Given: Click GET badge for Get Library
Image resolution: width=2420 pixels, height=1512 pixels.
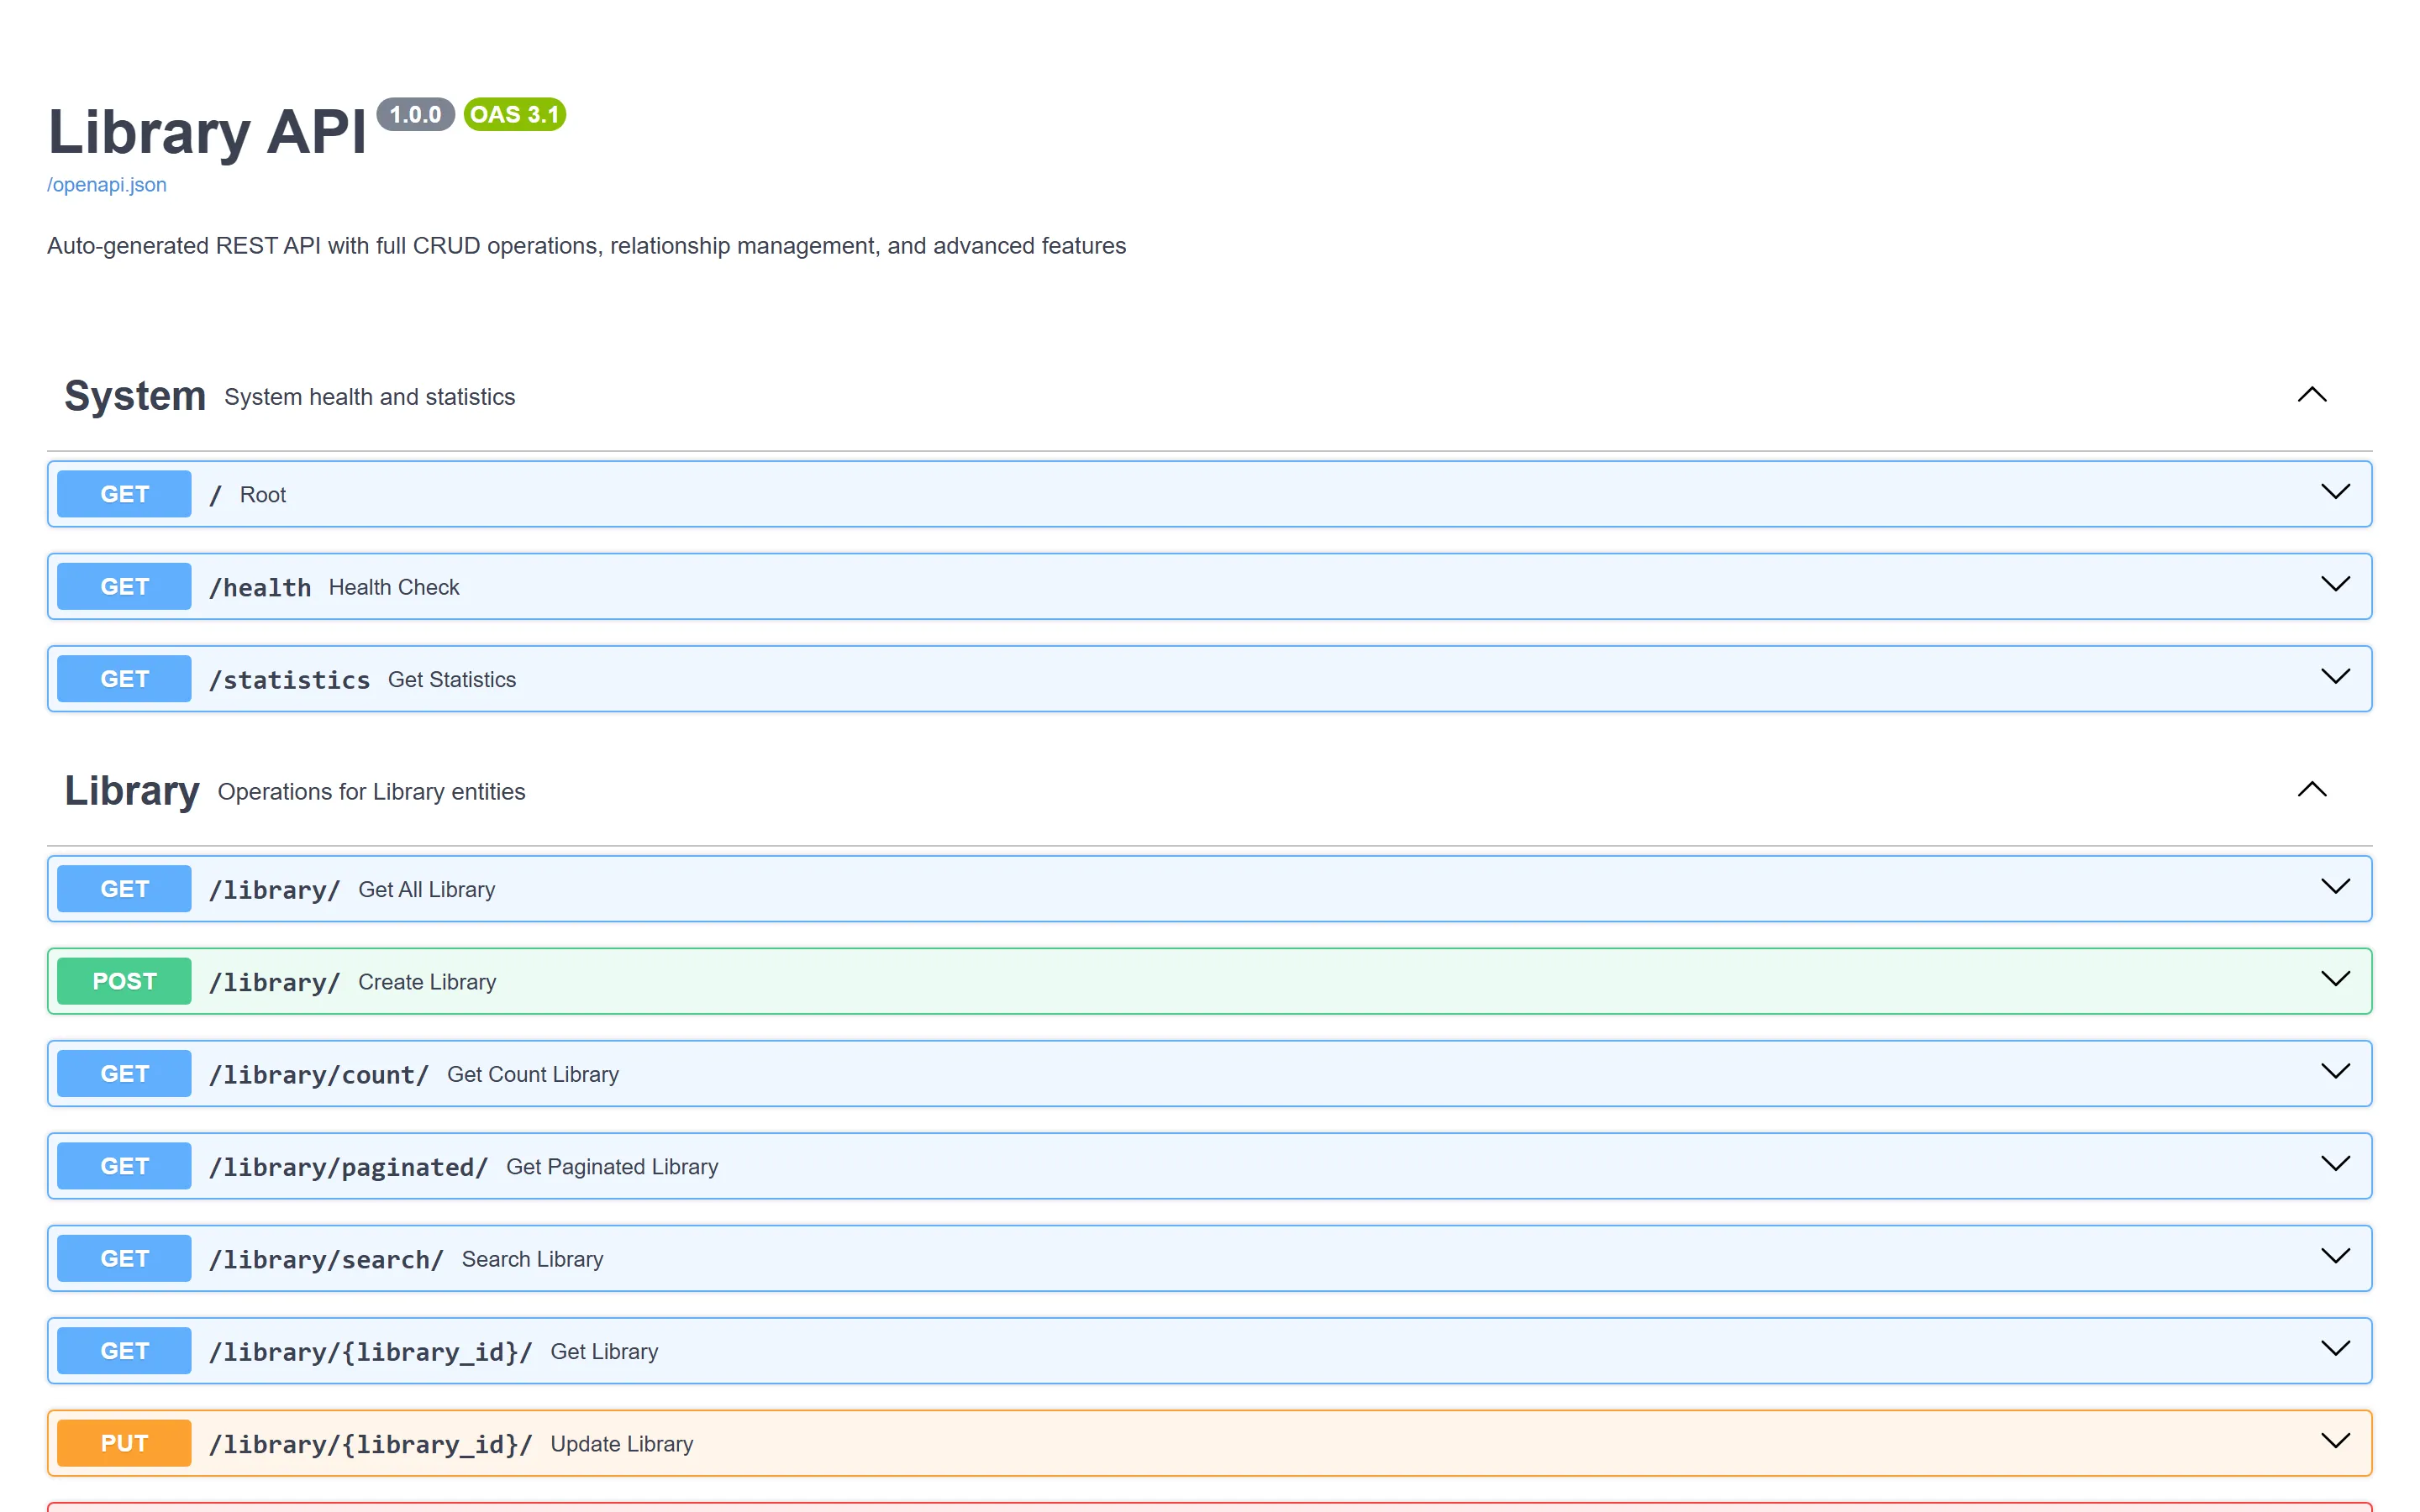Looking at the screenshot, I should [x=124, y=1351].
